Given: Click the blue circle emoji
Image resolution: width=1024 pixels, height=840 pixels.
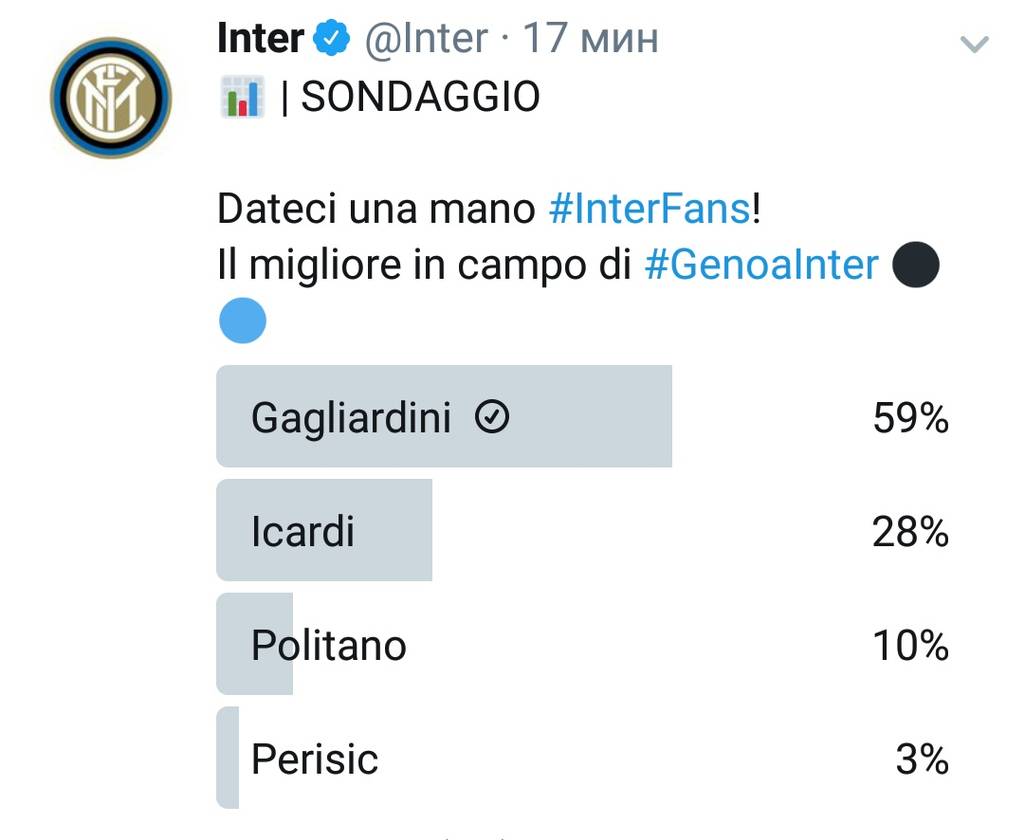Looking at the screenshot, I should (243, 320).
